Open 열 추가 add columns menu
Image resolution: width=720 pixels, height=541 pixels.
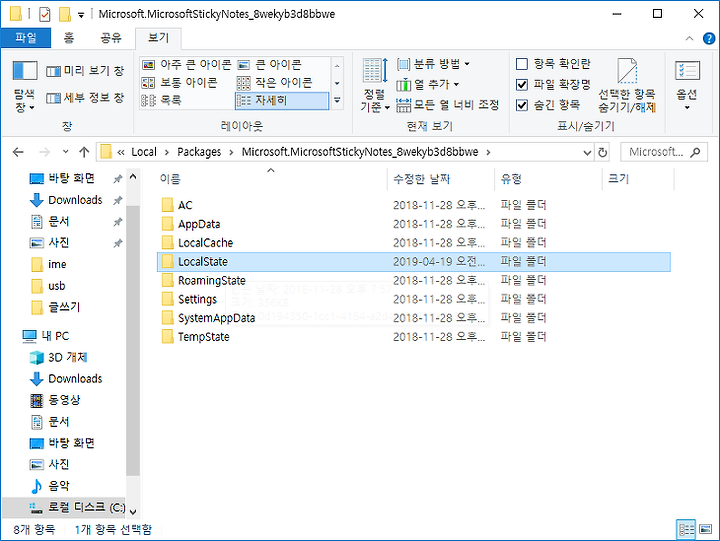428,85
